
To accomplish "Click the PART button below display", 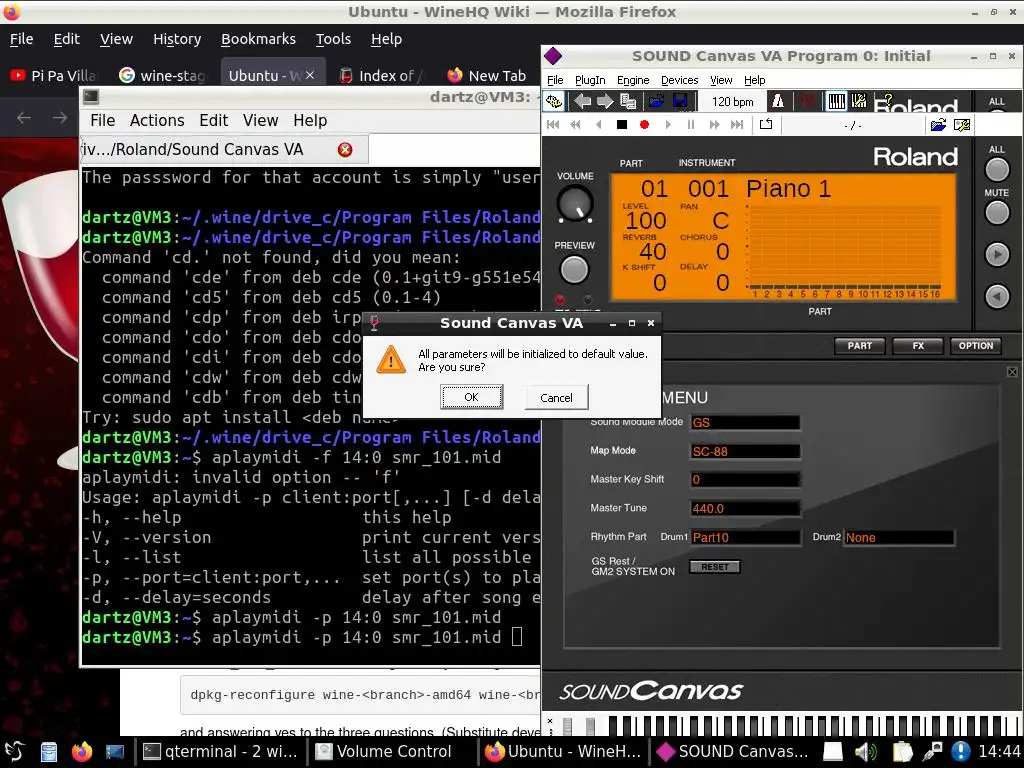I will point(859,345).
